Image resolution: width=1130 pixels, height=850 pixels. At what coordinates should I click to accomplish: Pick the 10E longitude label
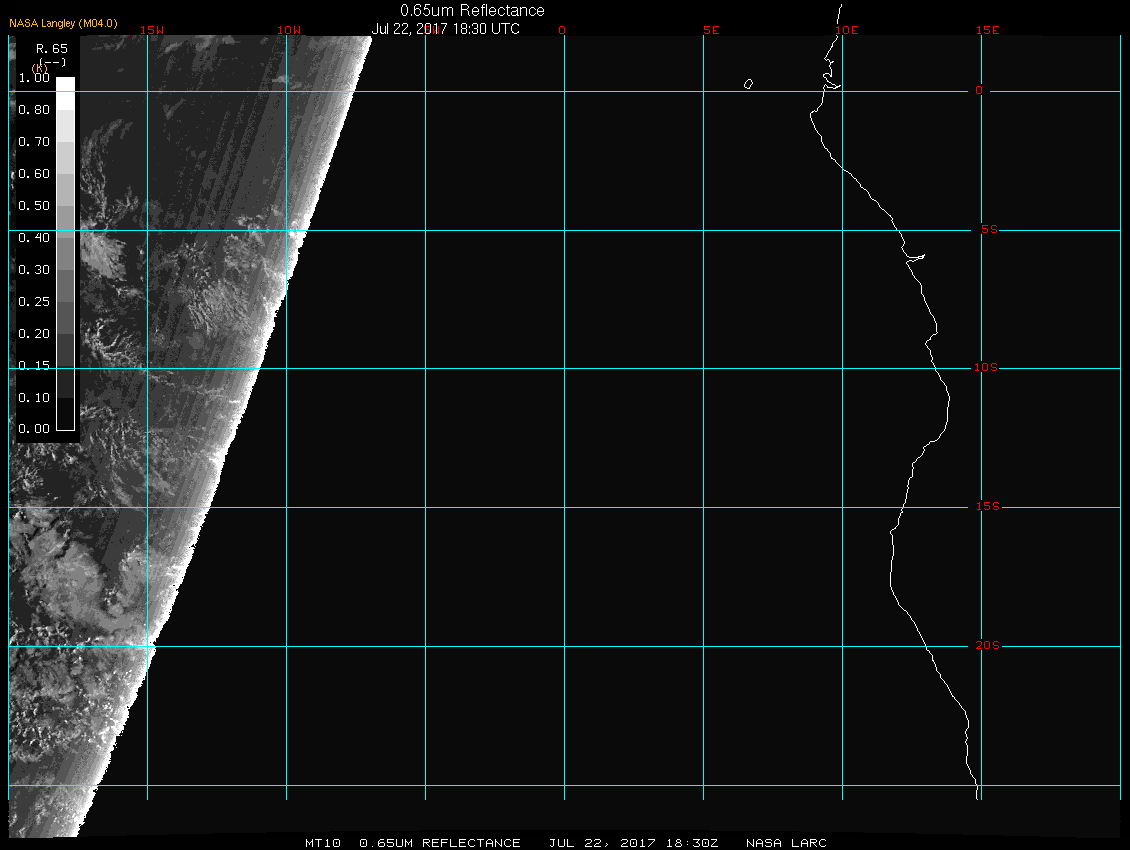[x=846, y=30]
